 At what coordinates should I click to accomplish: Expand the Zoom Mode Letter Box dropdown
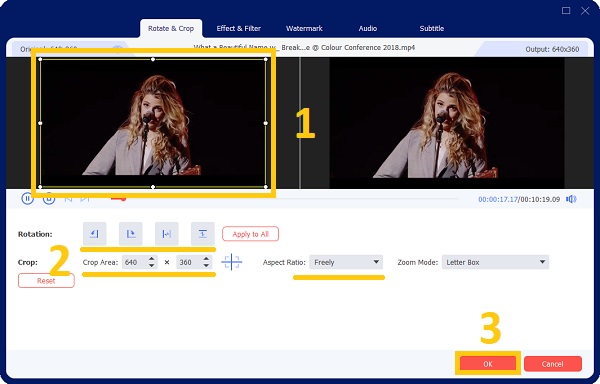point(495,262)
